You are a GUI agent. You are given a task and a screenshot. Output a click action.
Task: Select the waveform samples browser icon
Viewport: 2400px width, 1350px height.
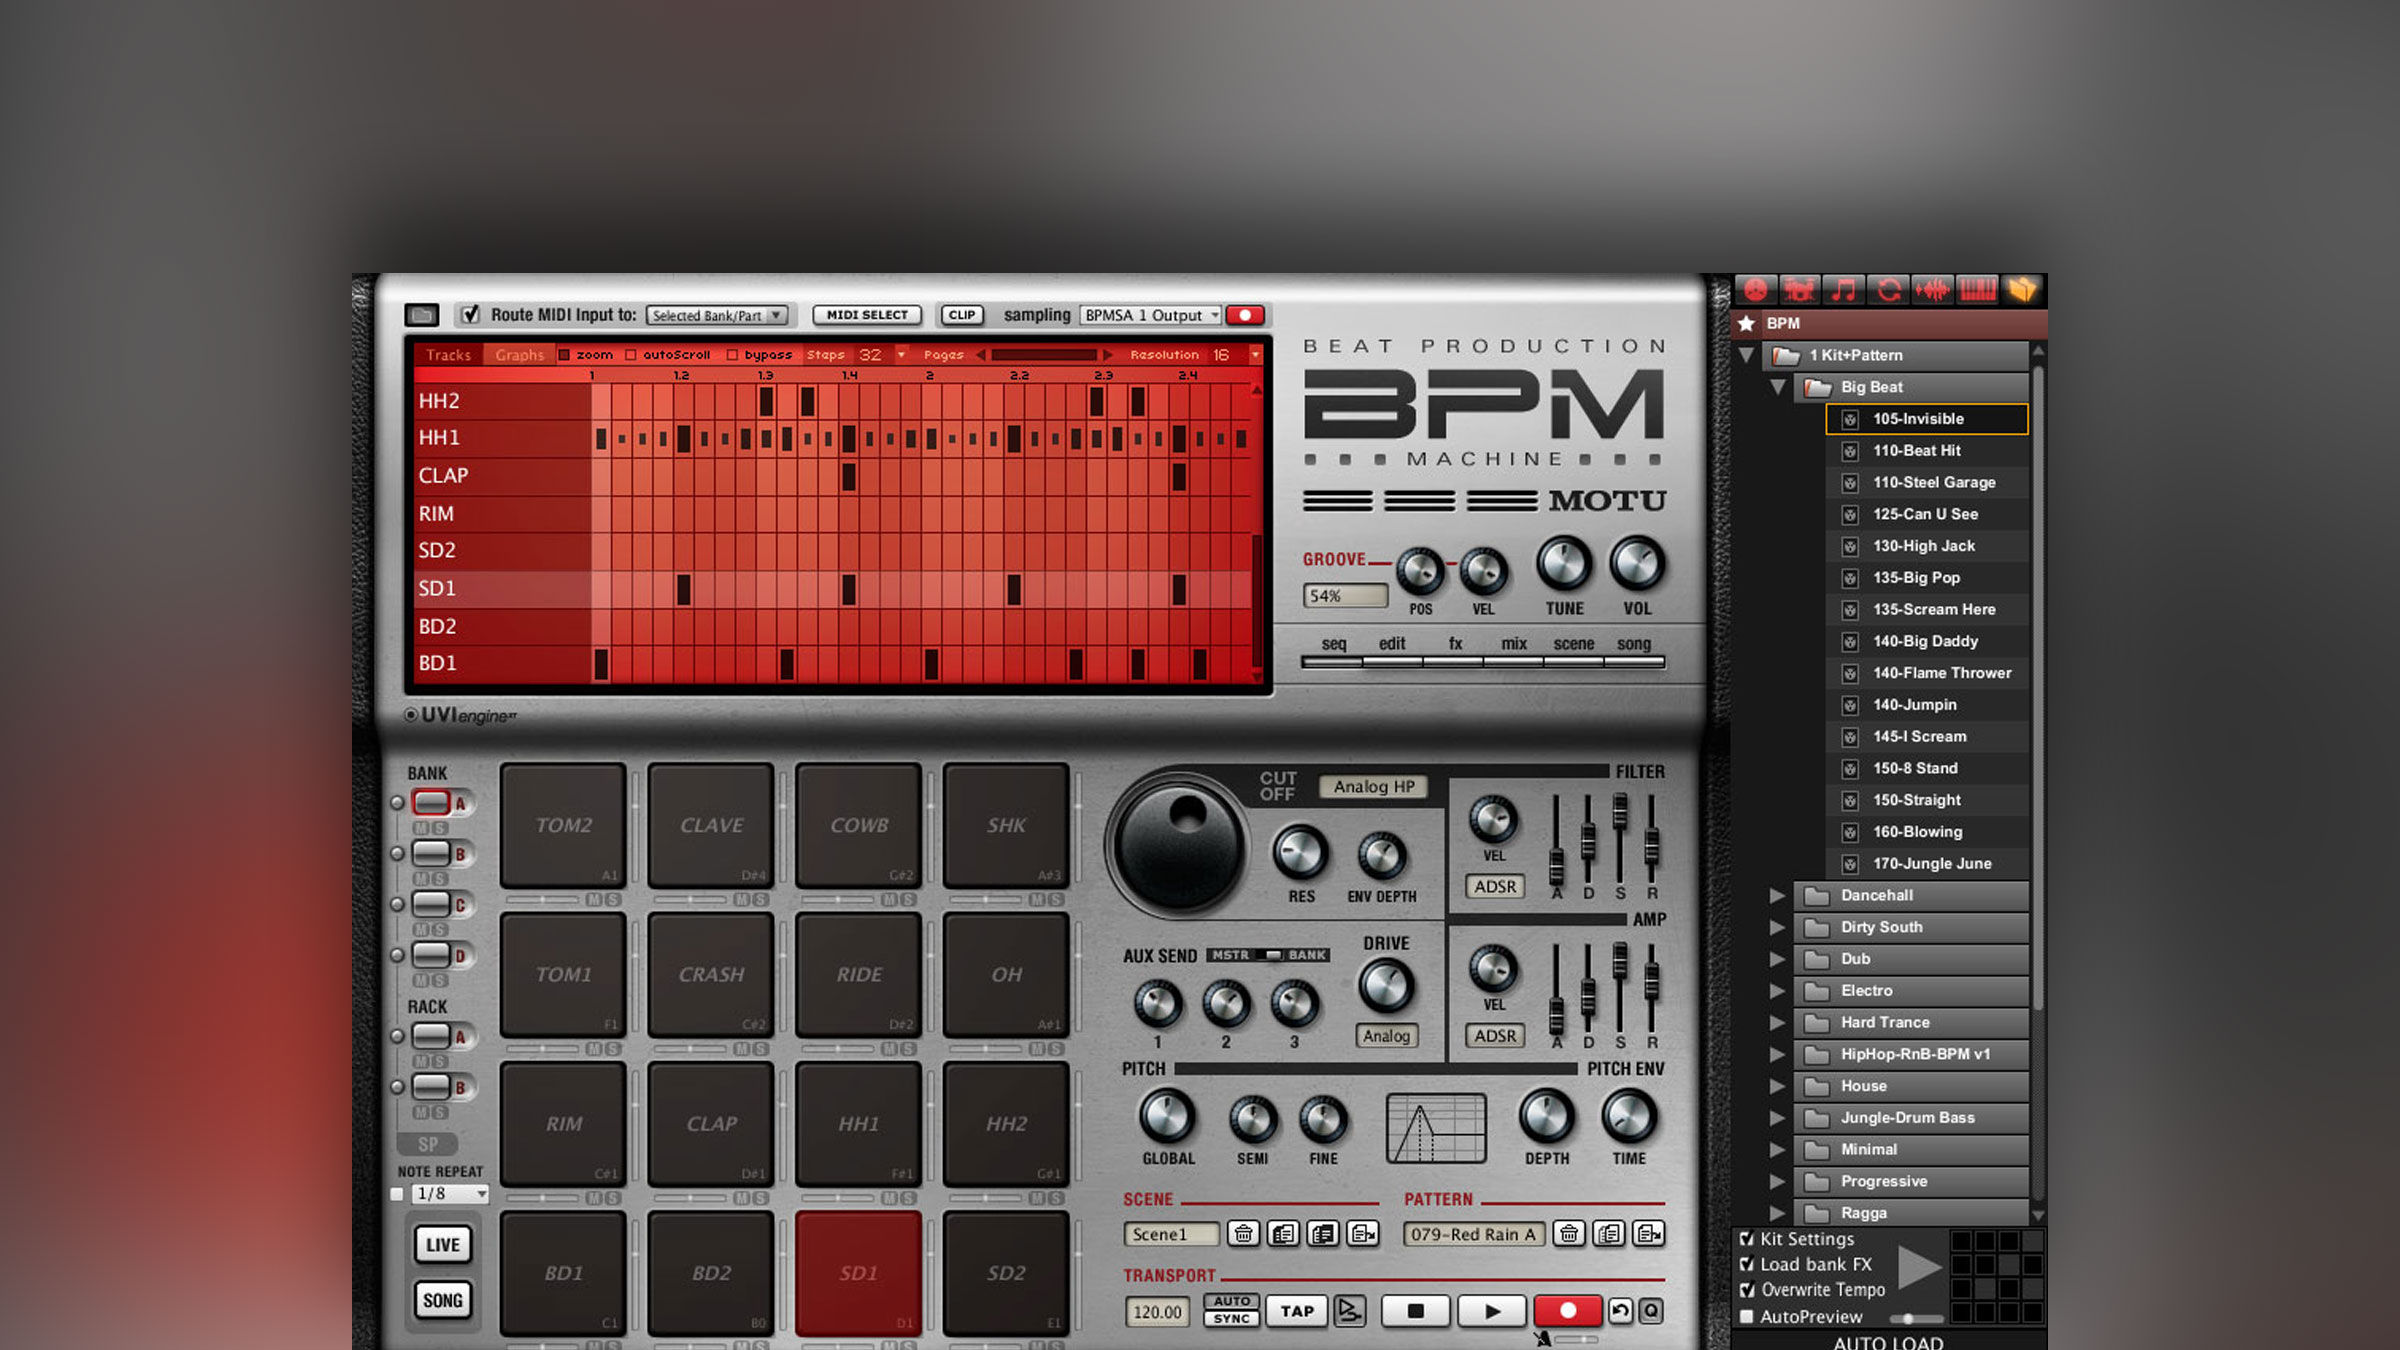point(1932,290)
